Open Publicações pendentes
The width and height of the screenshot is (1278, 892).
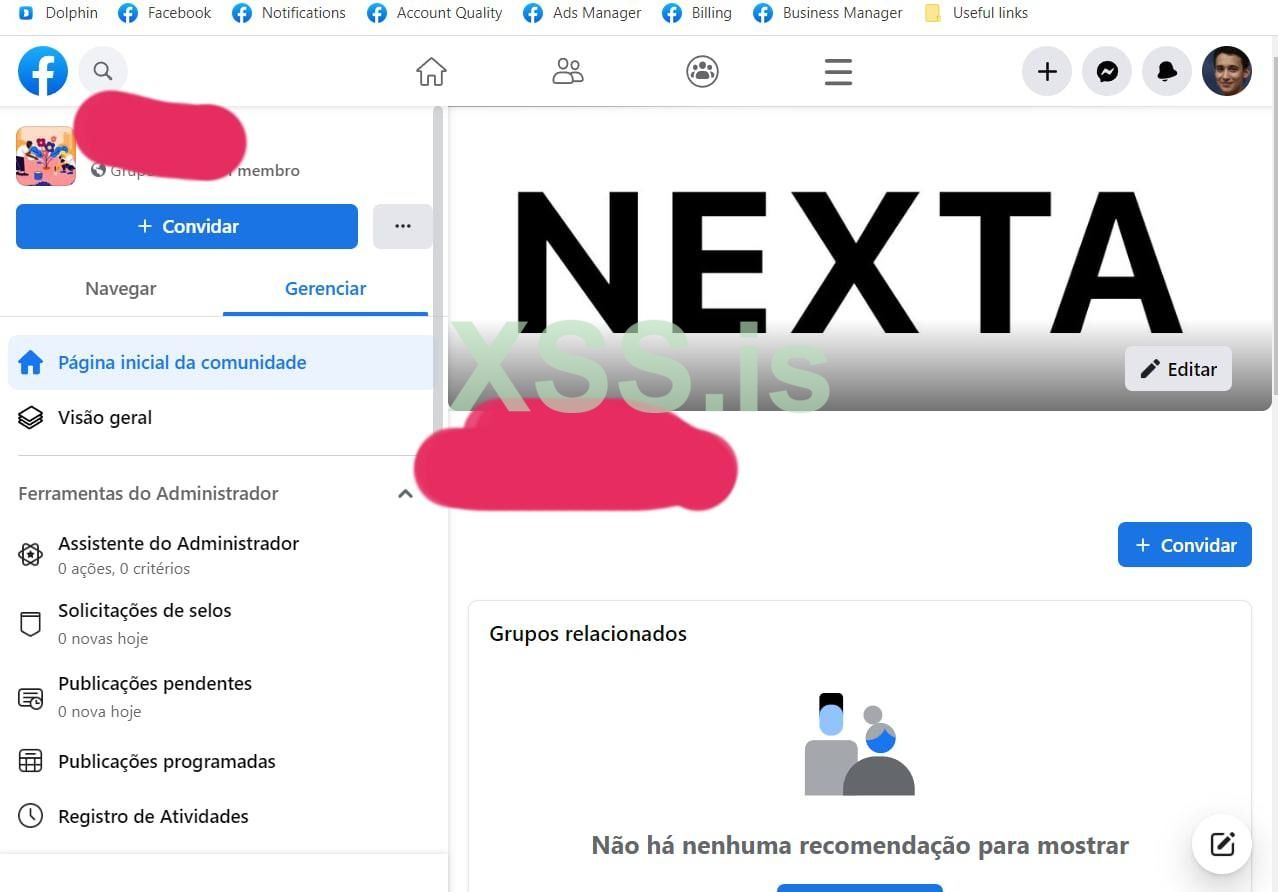(220, 697)
